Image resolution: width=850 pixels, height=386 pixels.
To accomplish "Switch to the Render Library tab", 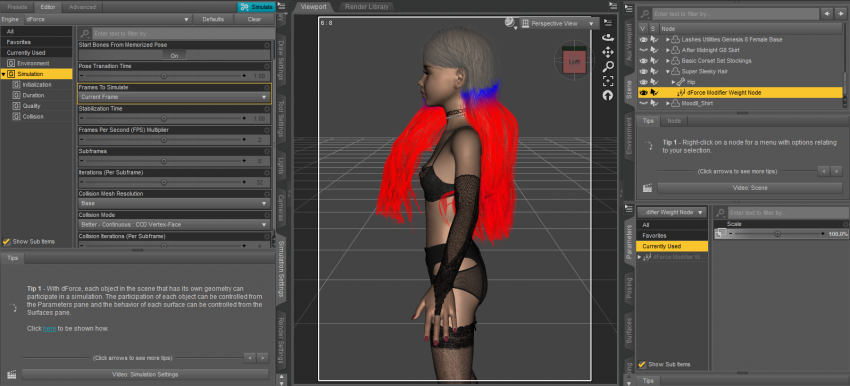I will (x=366, y=7).
